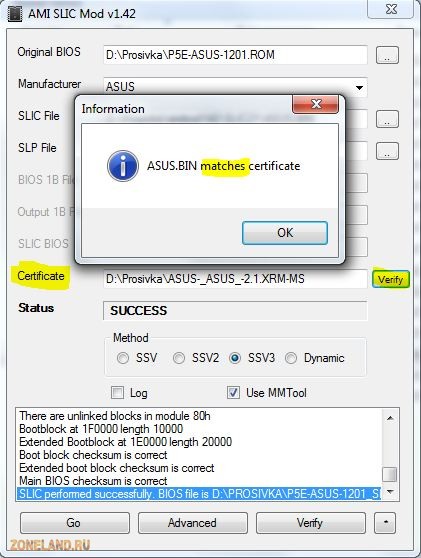This screenshot has width=421, height=558.
Task: Click the highlighted Verify button next to Certificate
Action: pyautogui.click(x=390, y=279)
